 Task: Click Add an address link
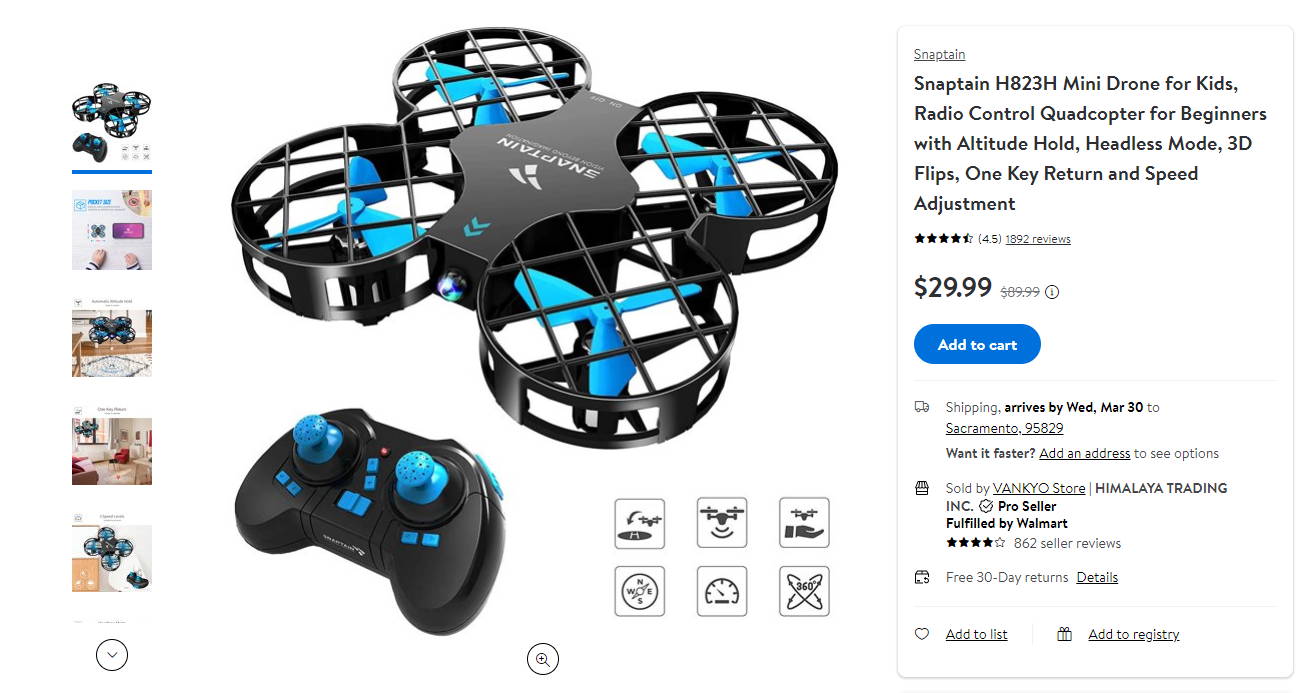coord(1084,453)
